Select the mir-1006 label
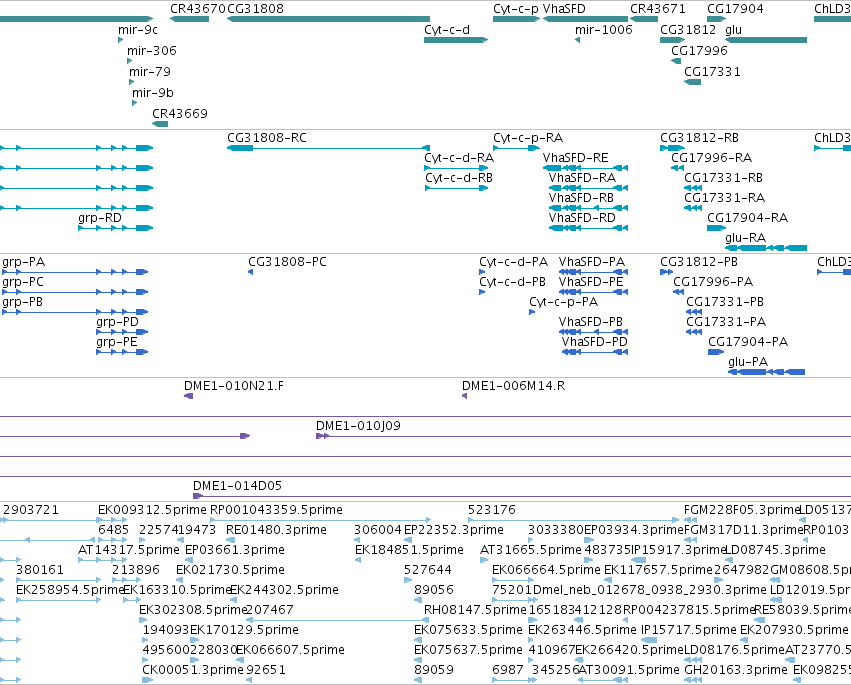 pos(604,30)
